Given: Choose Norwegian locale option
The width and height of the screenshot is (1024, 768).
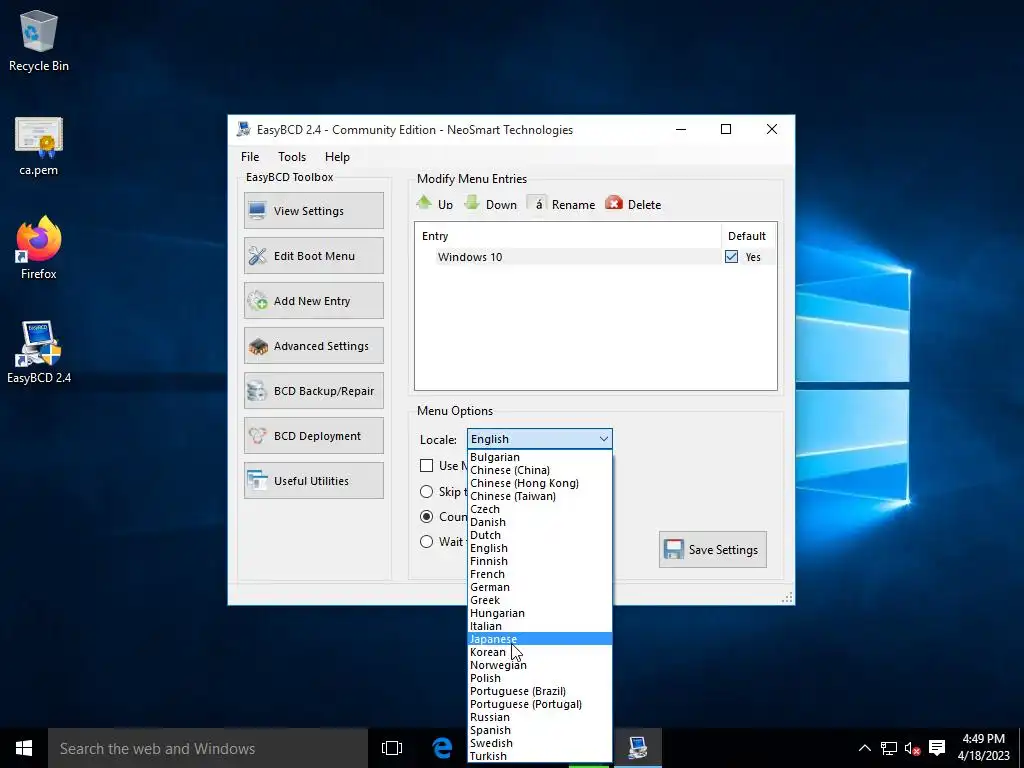Looking at the screenshot, I should (x=540, y=665).
